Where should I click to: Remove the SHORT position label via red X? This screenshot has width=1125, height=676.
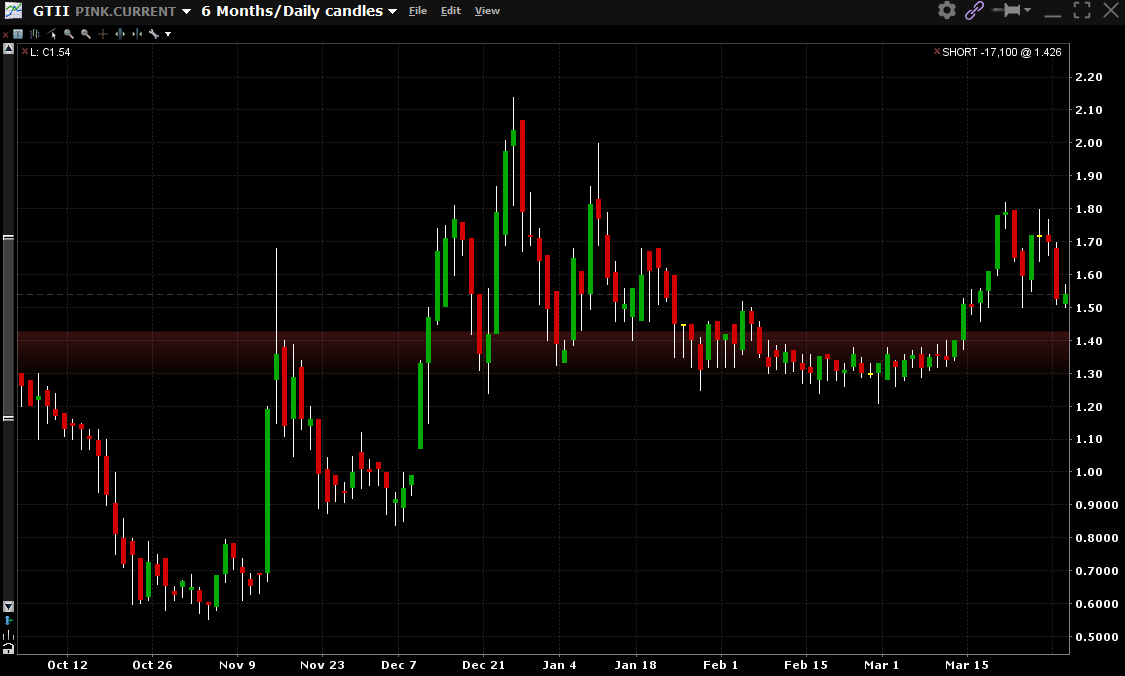(936, 52)
